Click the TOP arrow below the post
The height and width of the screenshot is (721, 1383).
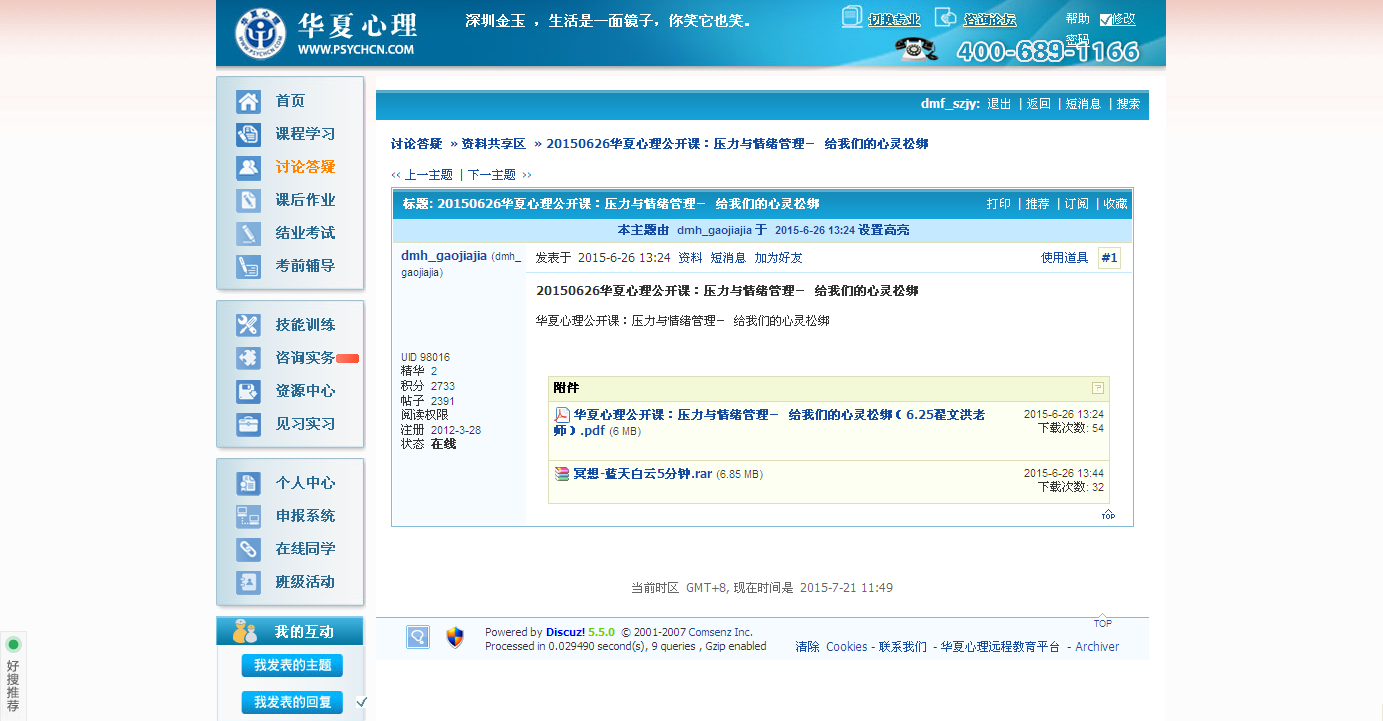(1108, 515)
